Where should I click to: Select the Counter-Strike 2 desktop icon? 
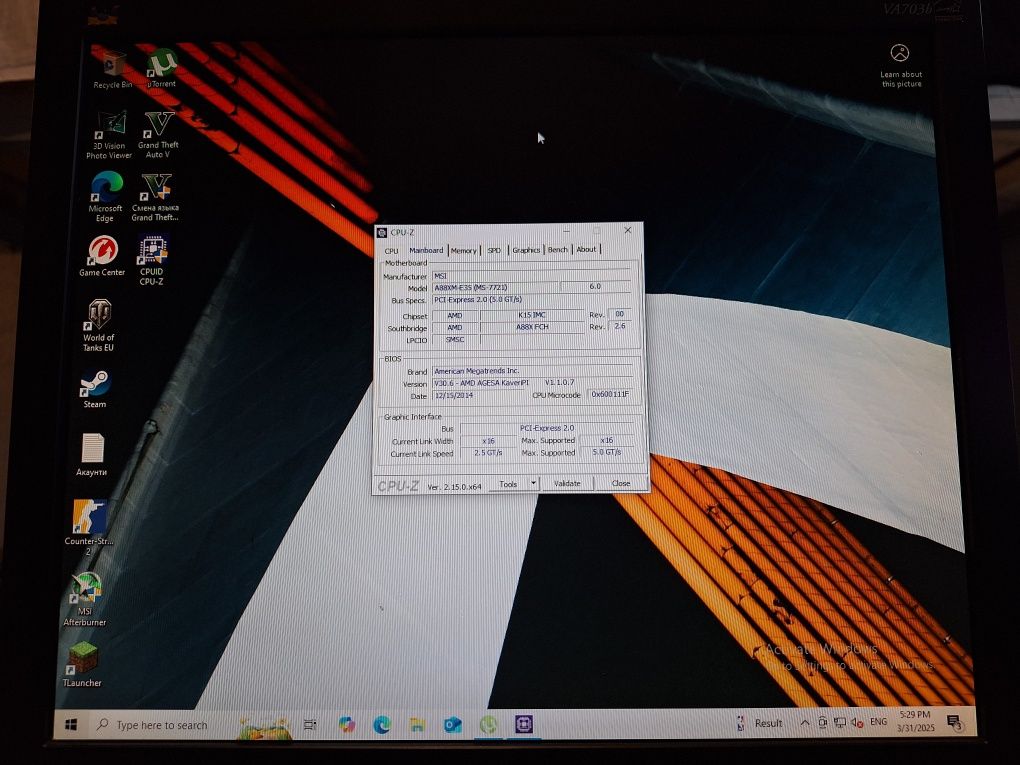pyautogui.click(x=89, y=528)
